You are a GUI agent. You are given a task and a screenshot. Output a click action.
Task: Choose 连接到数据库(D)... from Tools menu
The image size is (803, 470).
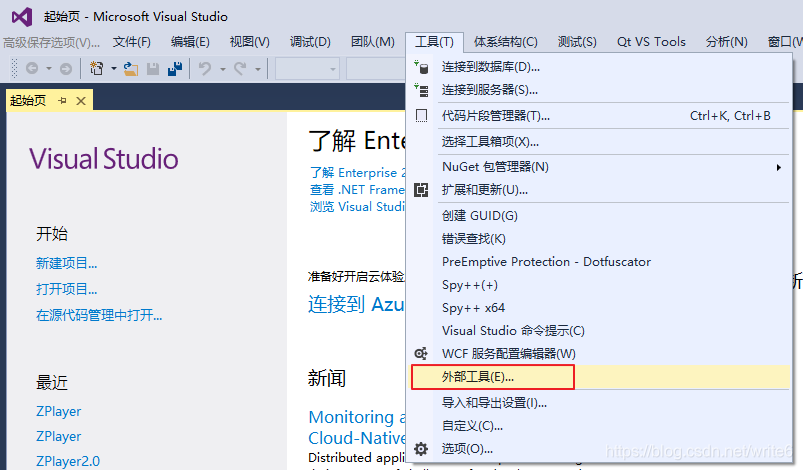pos(599,67)
